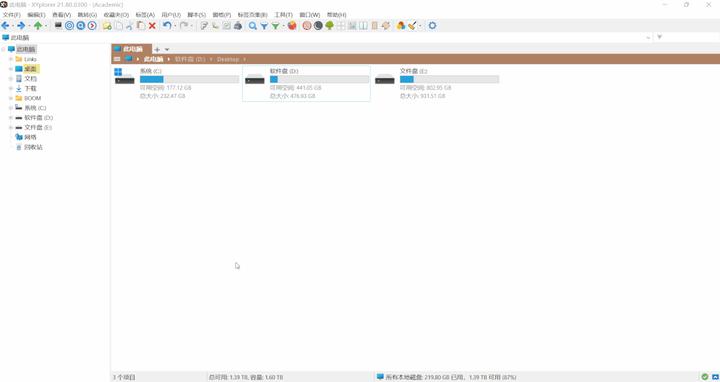Viewport: 720px width, 382px height.
Task: Open the 查看(V) menu
Action: point(61,15)
